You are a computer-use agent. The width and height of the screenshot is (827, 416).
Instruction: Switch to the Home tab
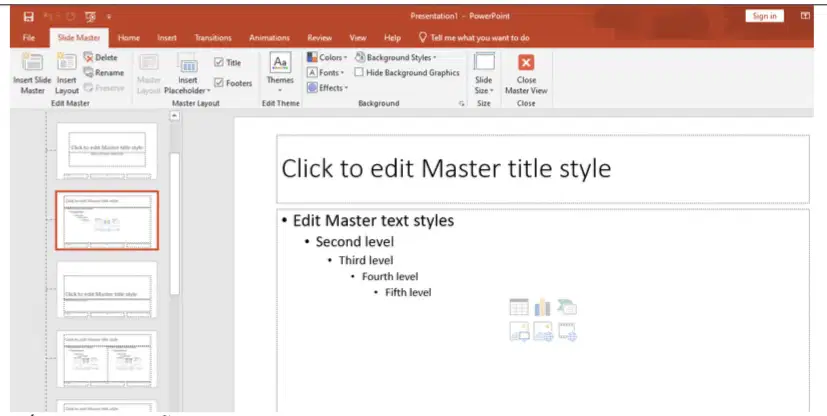(x=129, y=38)
